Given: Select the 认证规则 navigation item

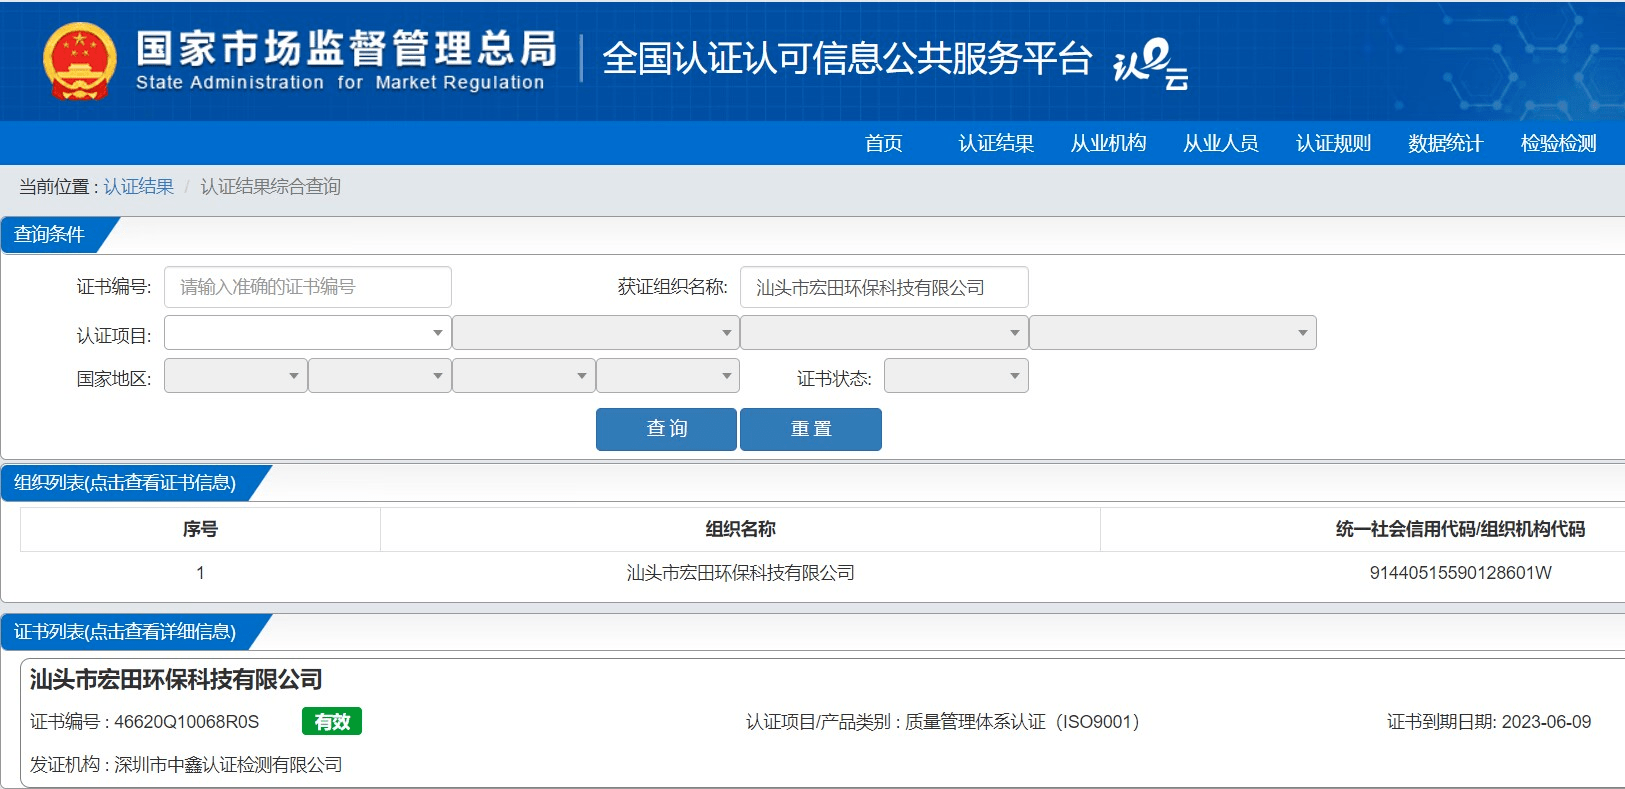Looking at the screenshot, I should point(1333,143).
